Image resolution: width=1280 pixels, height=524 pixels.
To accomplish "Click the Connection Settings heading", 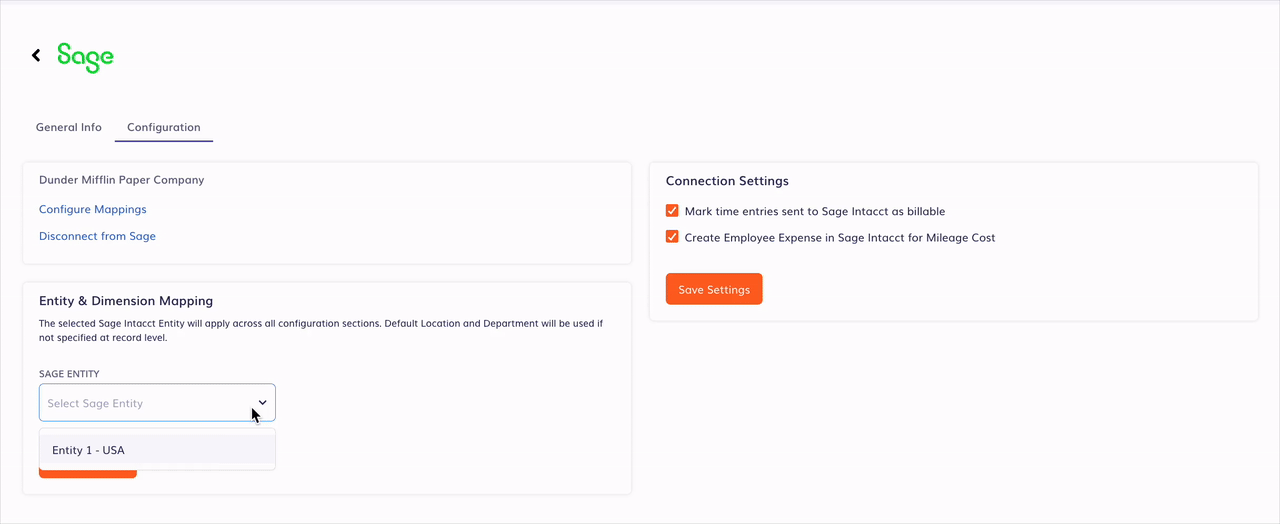I will pos(727,181).
